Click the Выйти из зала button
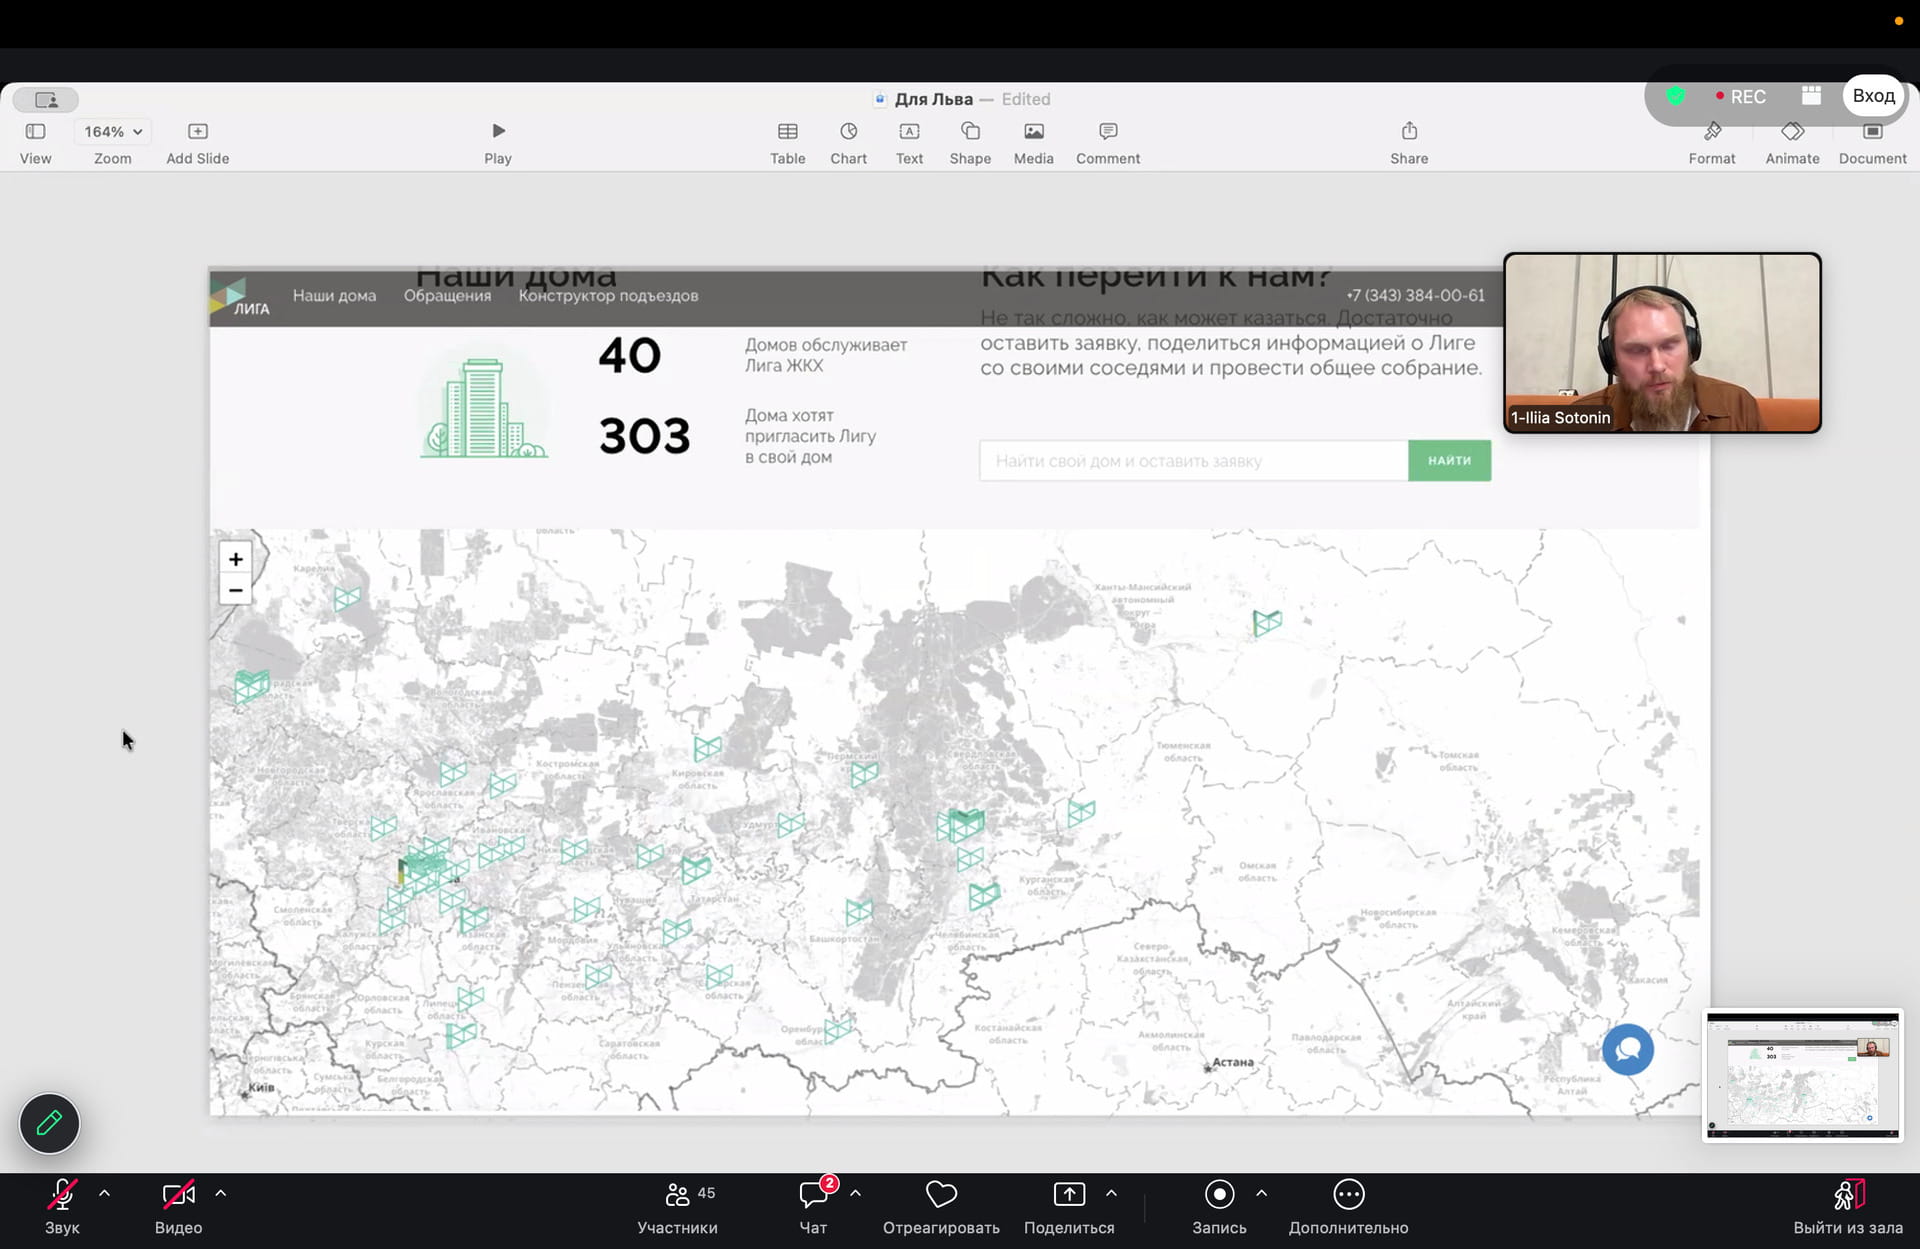Viewport: 1920px width, 1249px height. [1847, 1194]
